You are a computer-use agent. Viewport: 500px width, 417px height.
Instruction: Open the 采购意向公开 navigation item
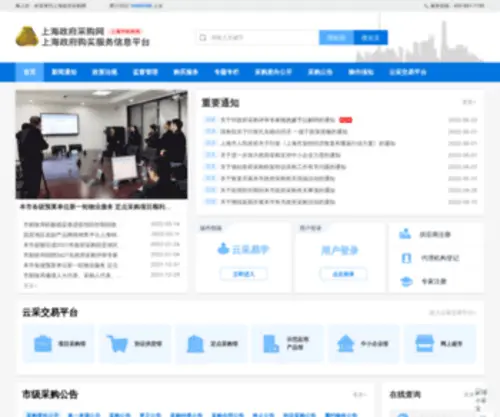coord(273,72)
